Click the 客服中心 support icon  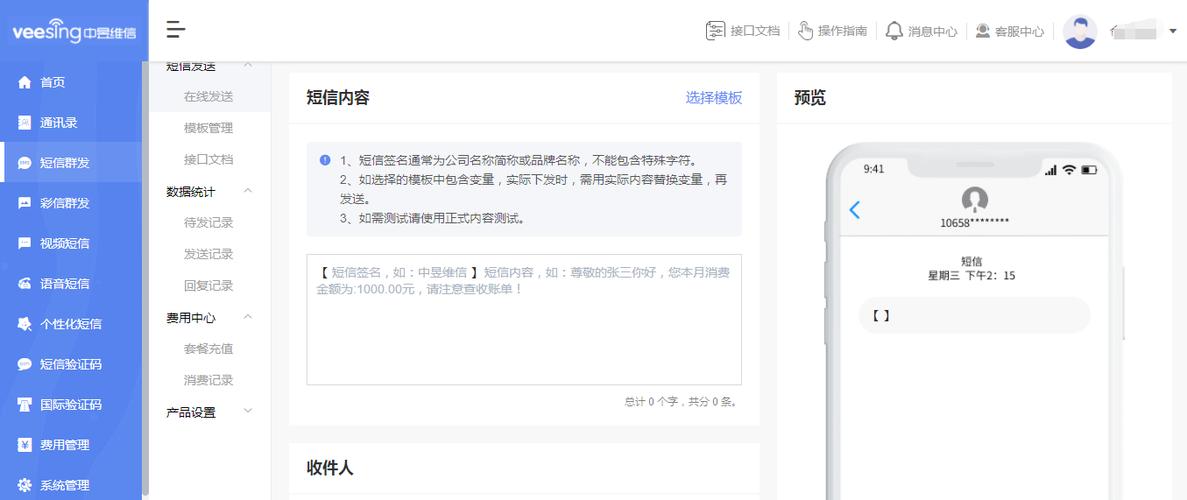coord(982,31)
